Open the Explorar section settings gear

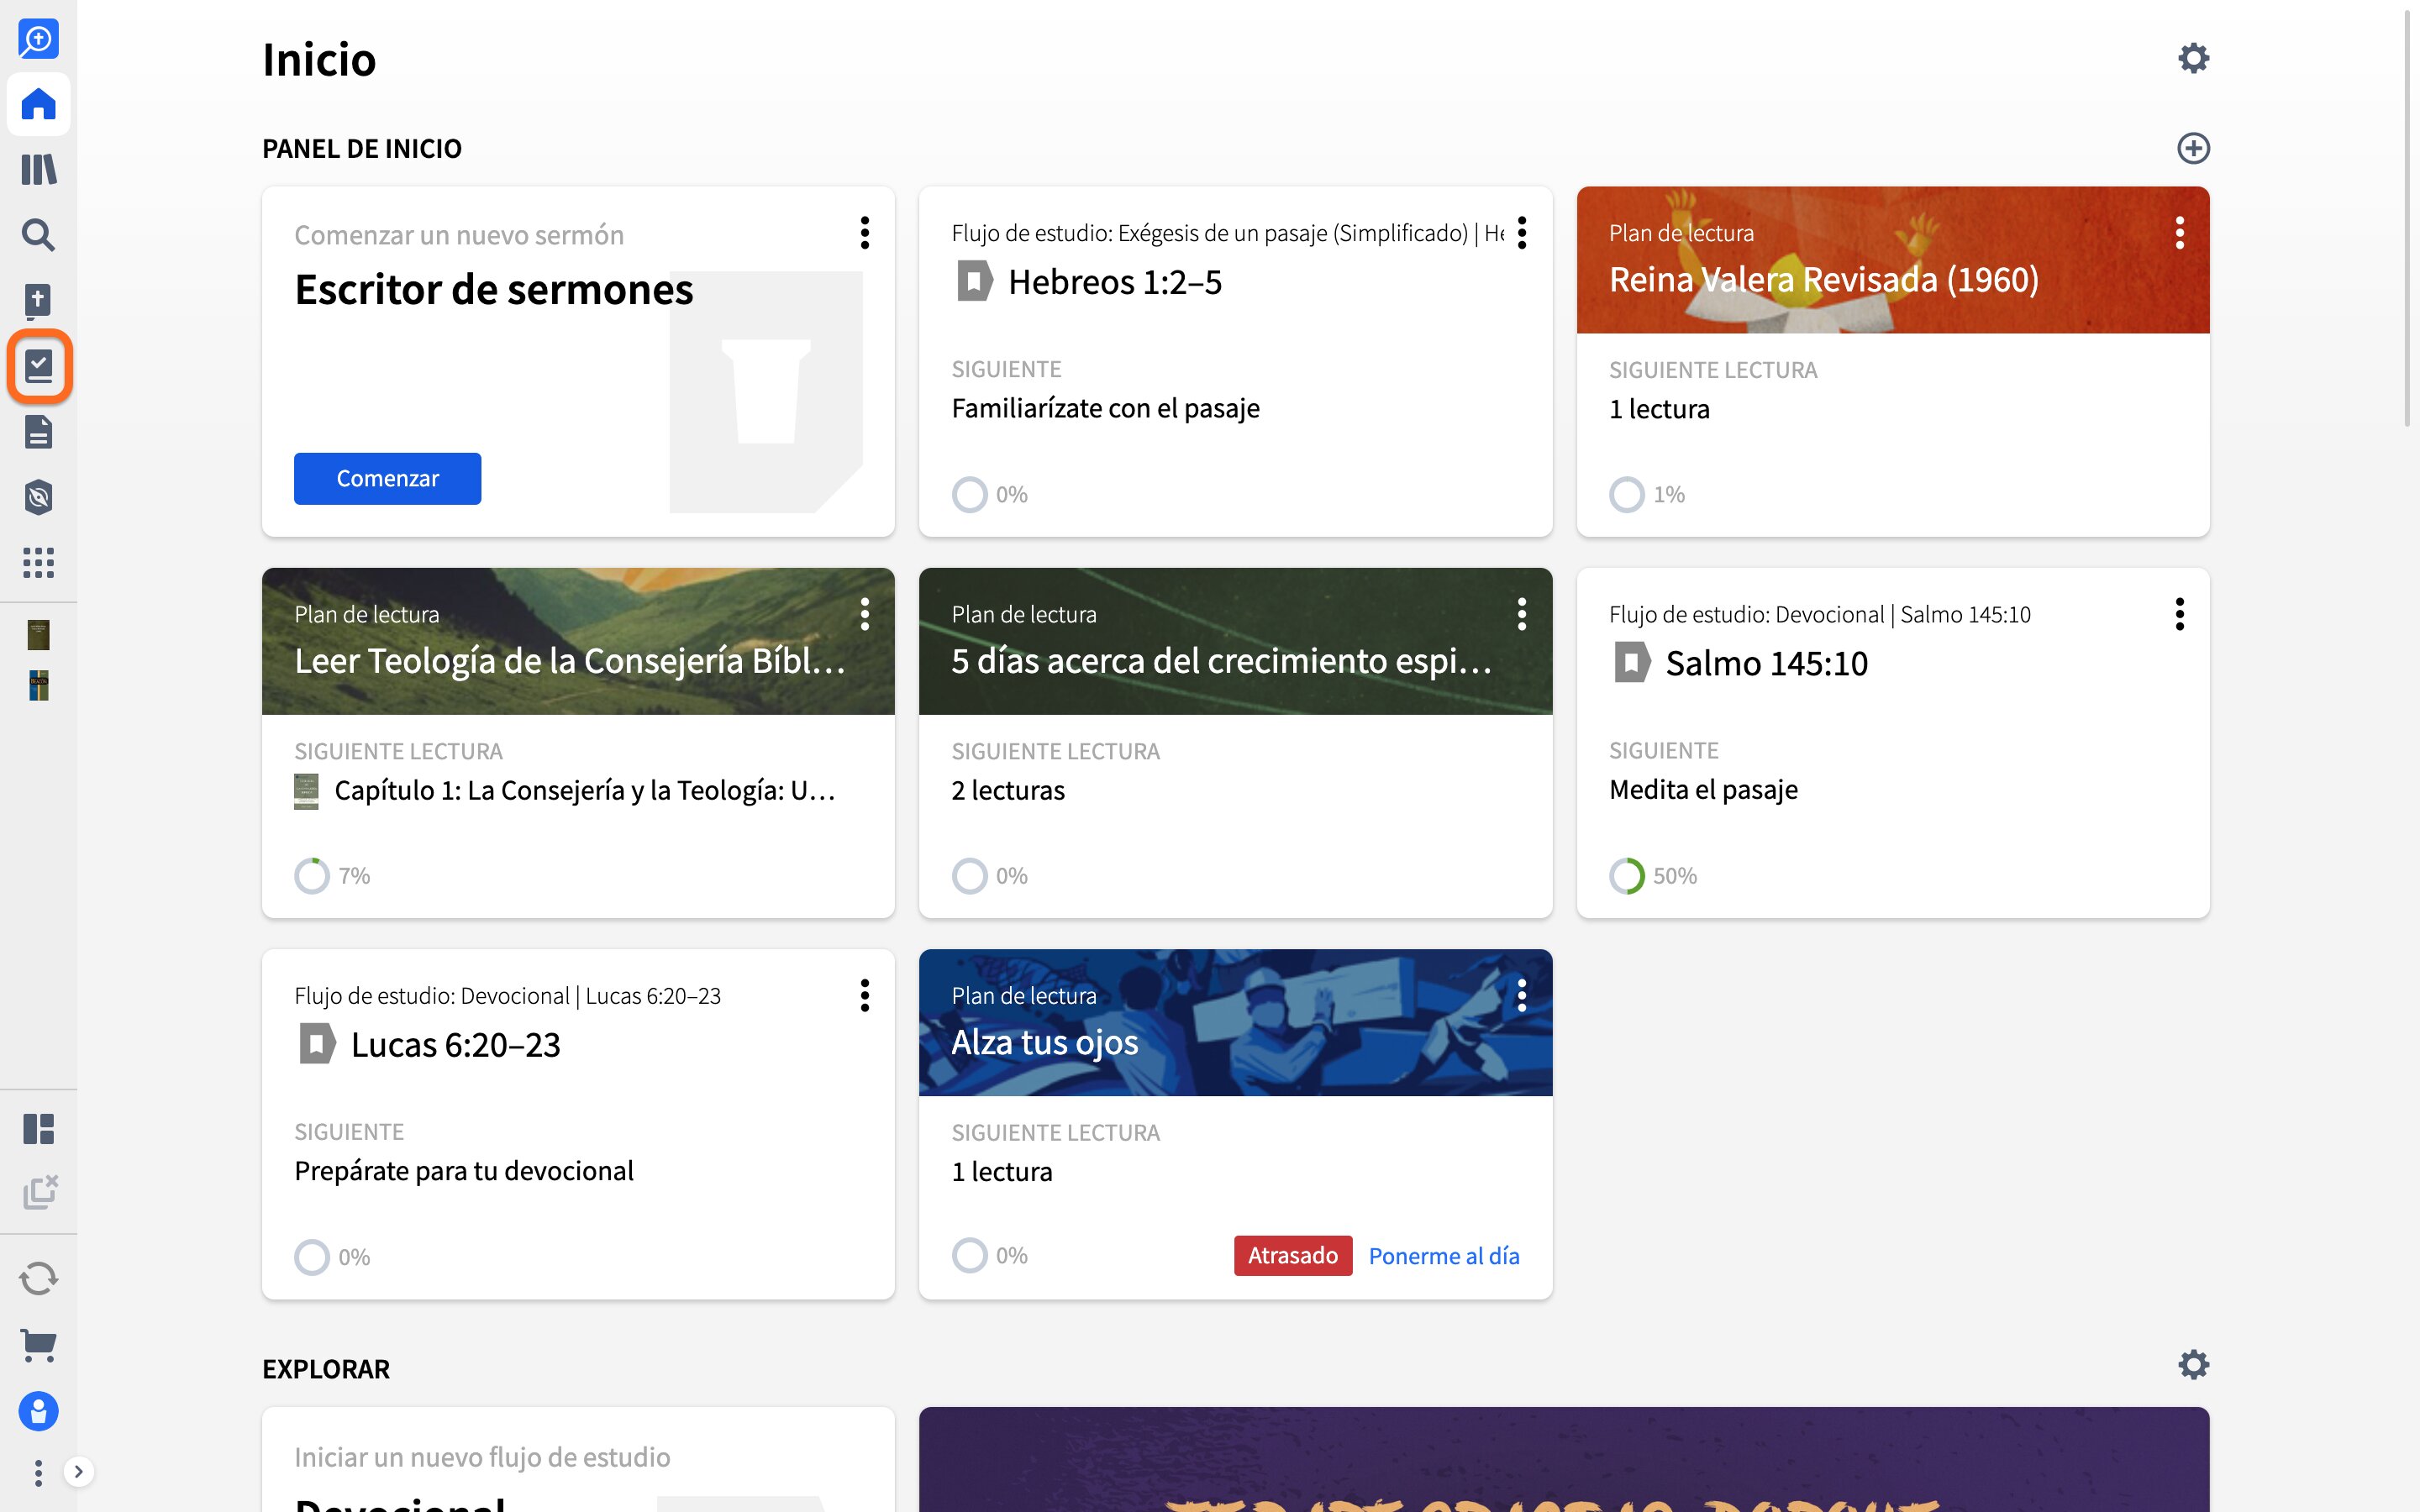[2192, 1365]
